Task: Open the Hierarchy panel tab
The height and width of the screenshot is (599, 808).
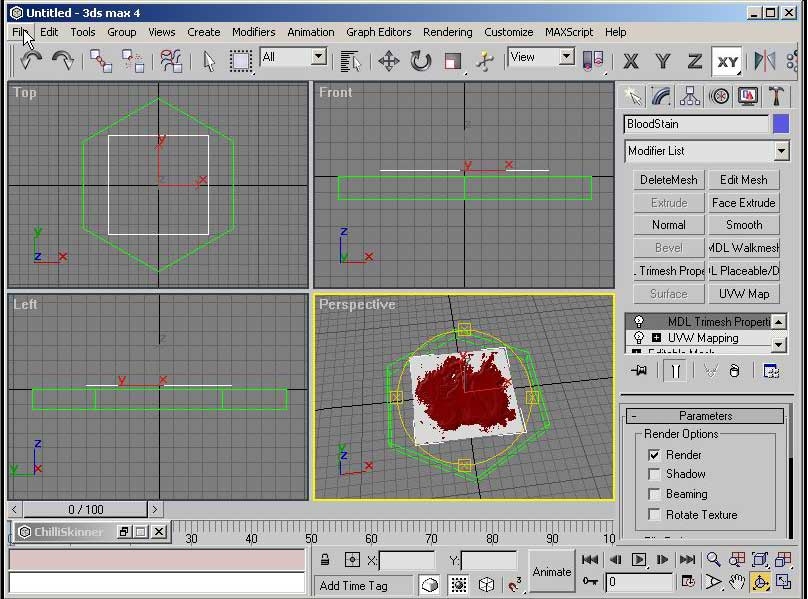Action: click(x=689, y=96)
